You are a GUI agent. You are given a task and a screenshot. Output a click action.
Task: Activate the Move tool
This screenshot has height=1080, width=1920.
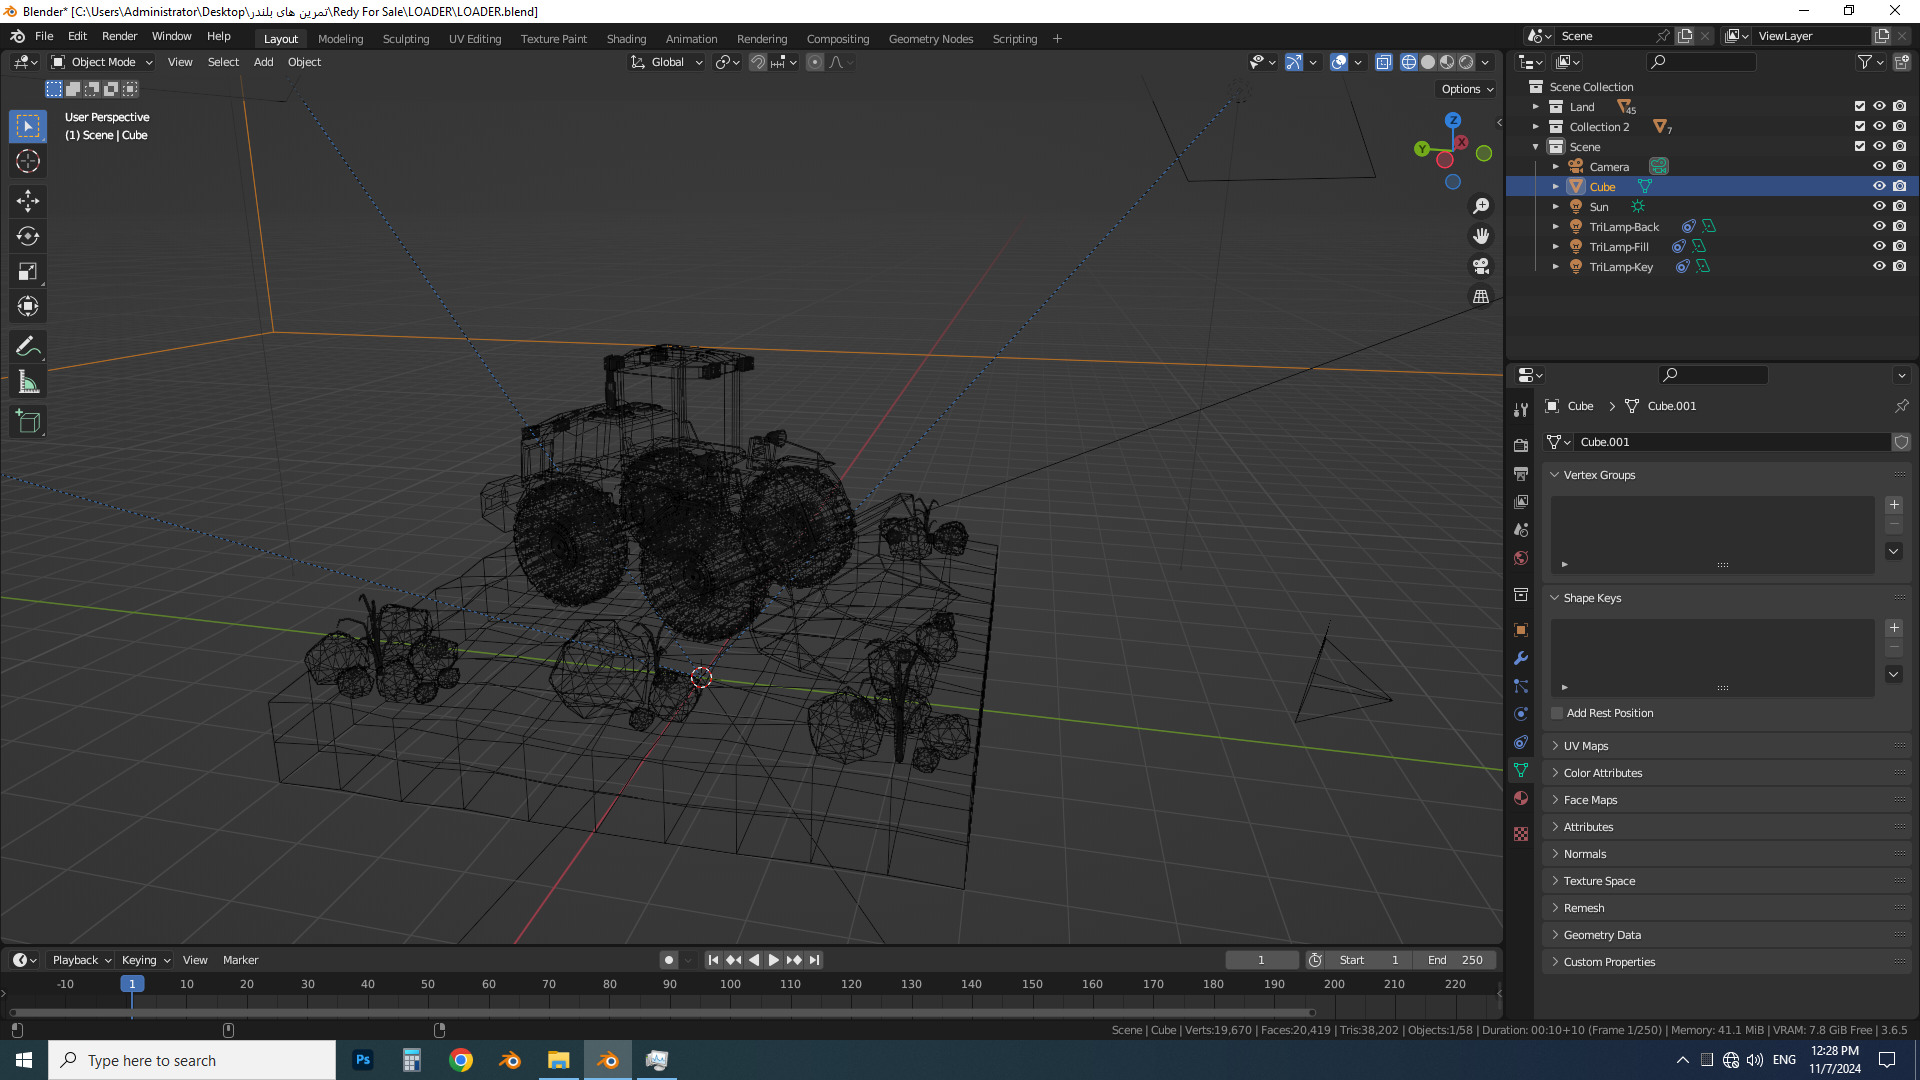click(x=28, y=201)
